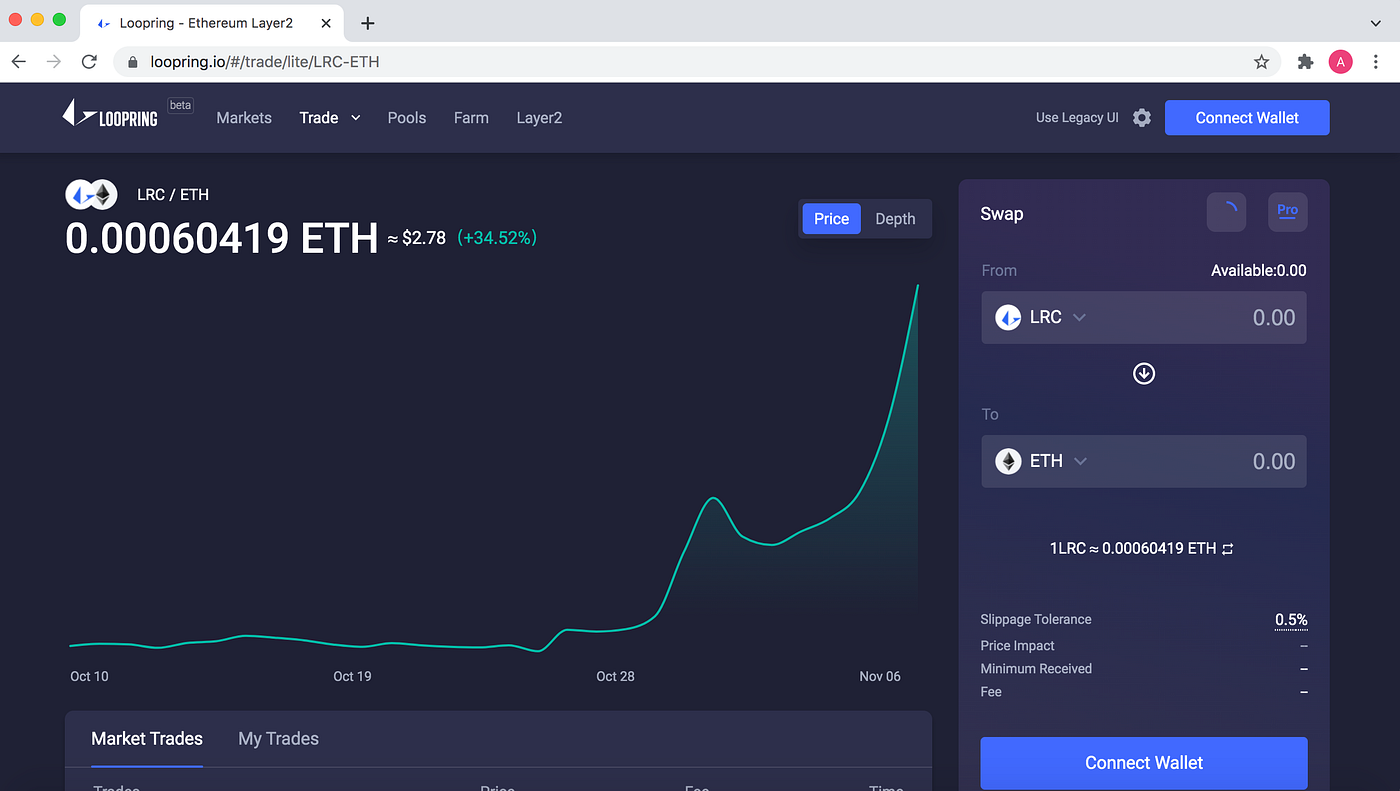Screen dimensions: 1400x791
Task: Expand the Trade menu dropdown
Action: [x=330, y=118]
